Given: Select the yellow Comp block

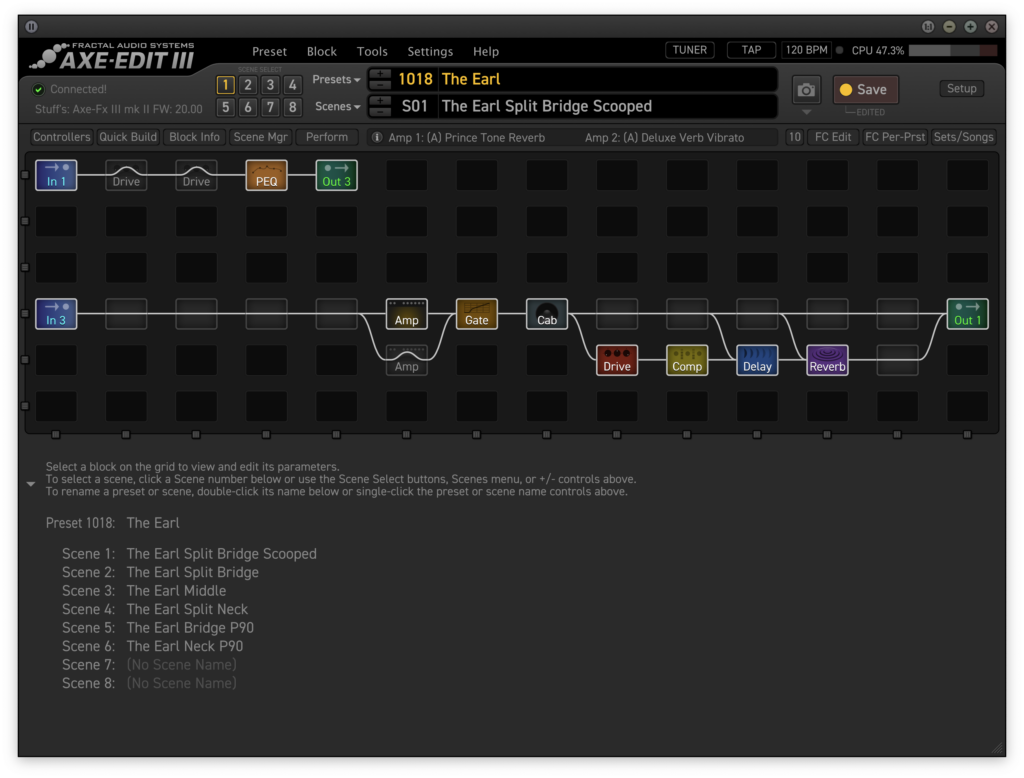Looking at the screenshot, I should [x=687, y=360].
